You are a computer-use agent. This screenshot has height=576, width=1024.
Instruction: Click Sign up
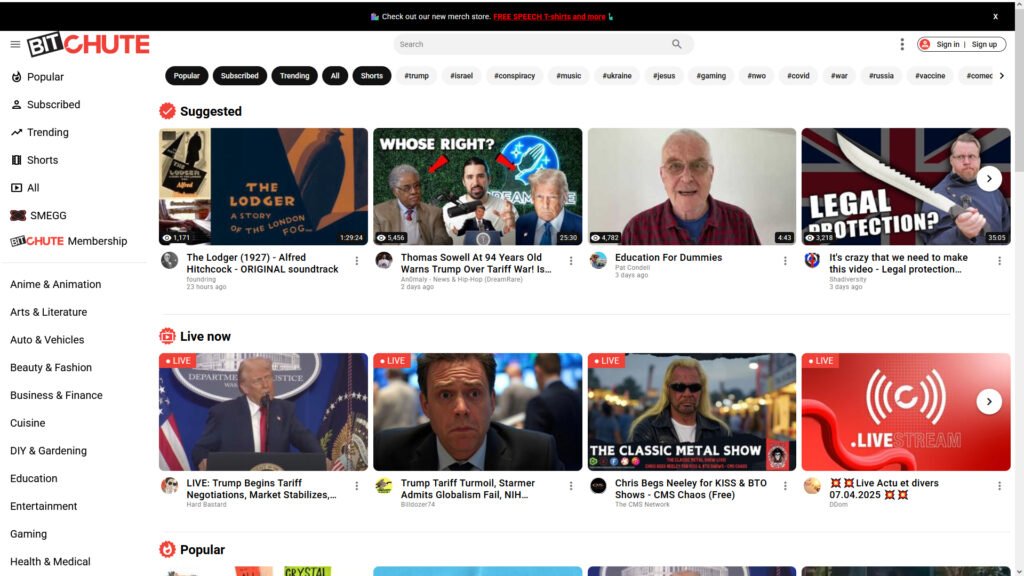pyautogui.click(x=984, y=44)
